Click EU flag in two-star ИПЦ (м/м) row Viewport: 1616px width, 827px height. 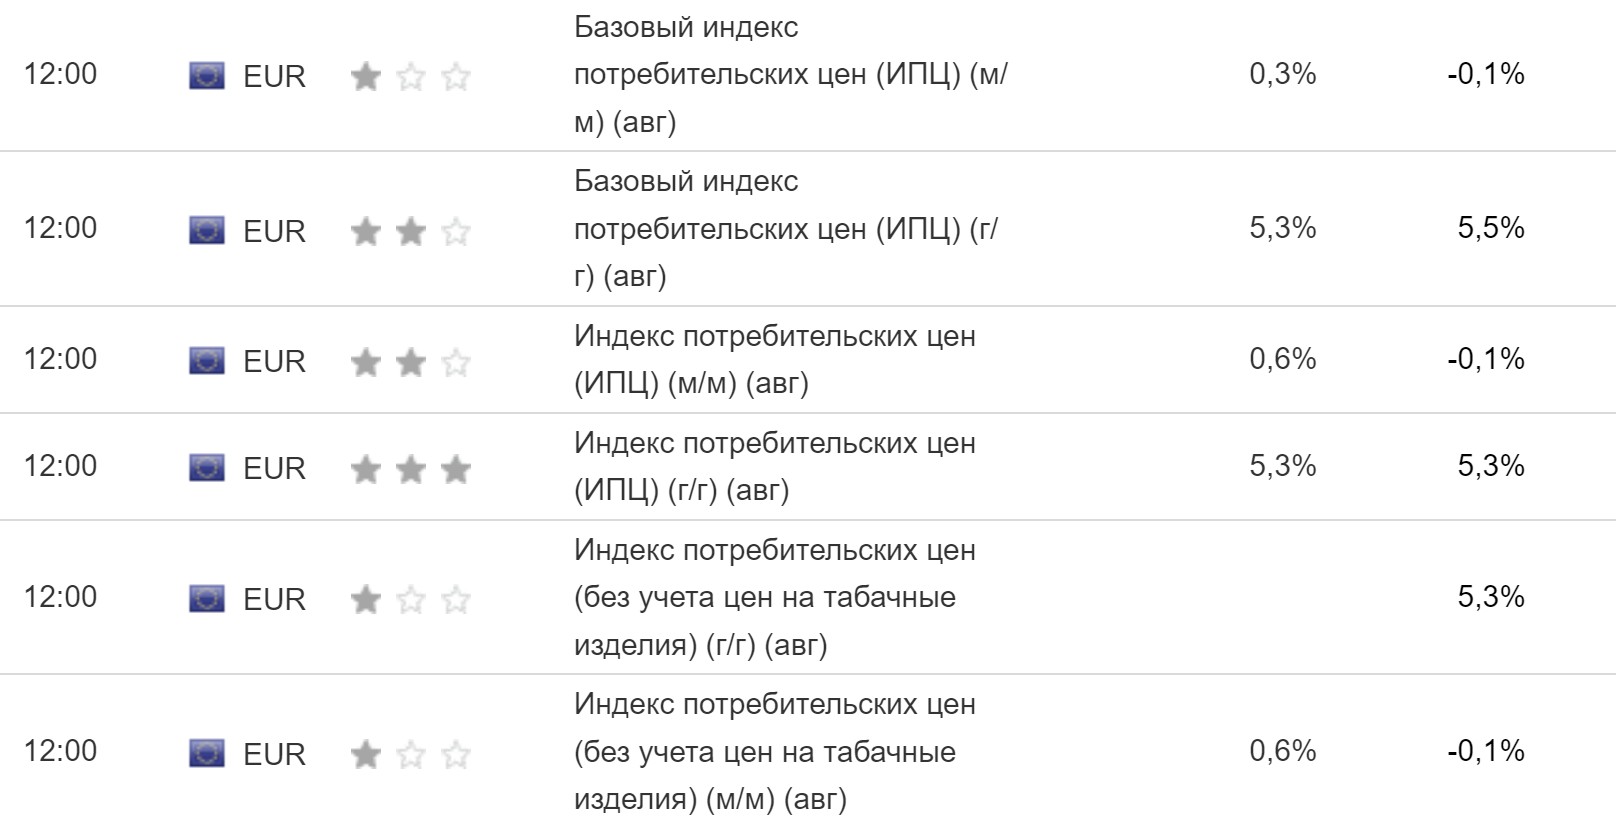tap(206, 360)
